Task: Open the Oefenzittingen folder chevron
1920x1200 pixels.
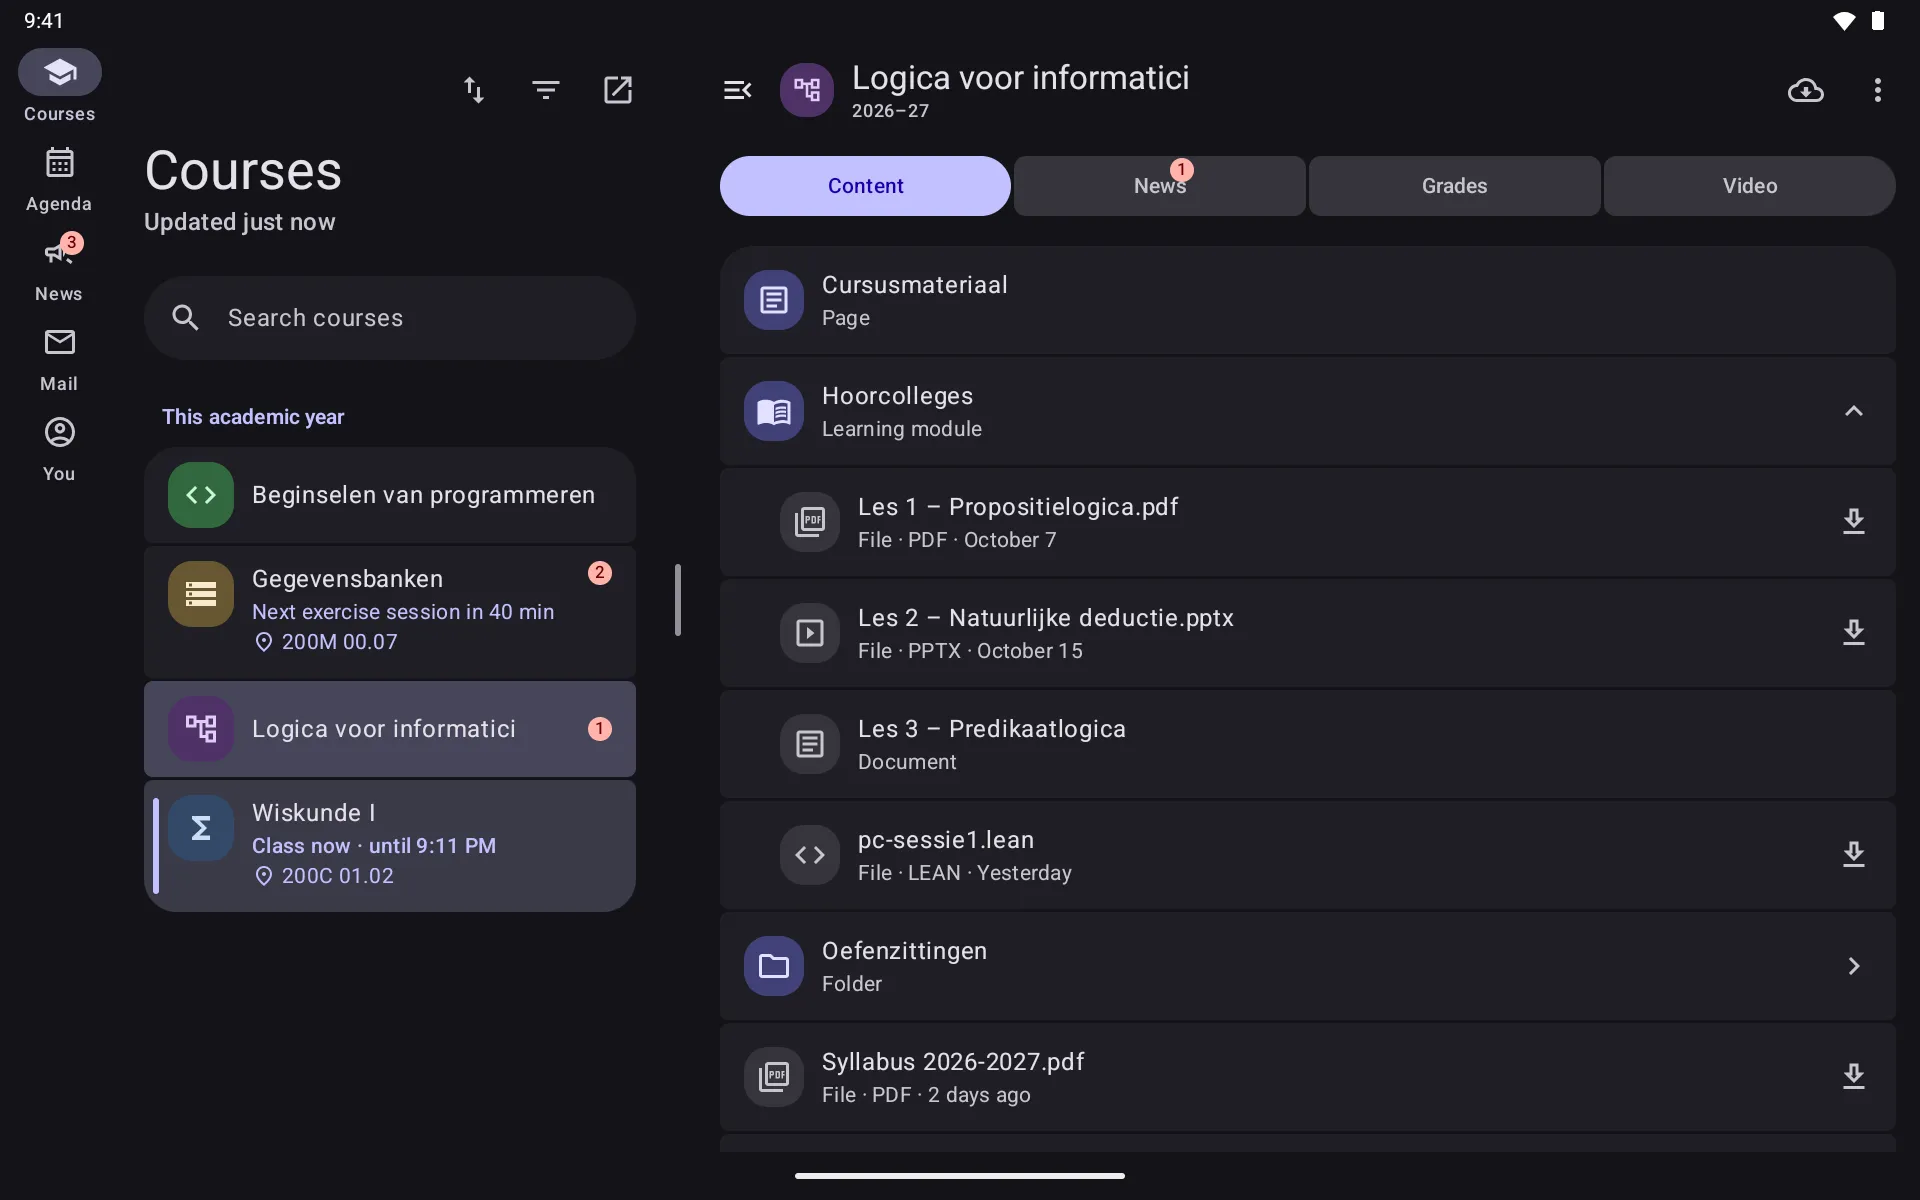Action: [x=1854, y=966]
